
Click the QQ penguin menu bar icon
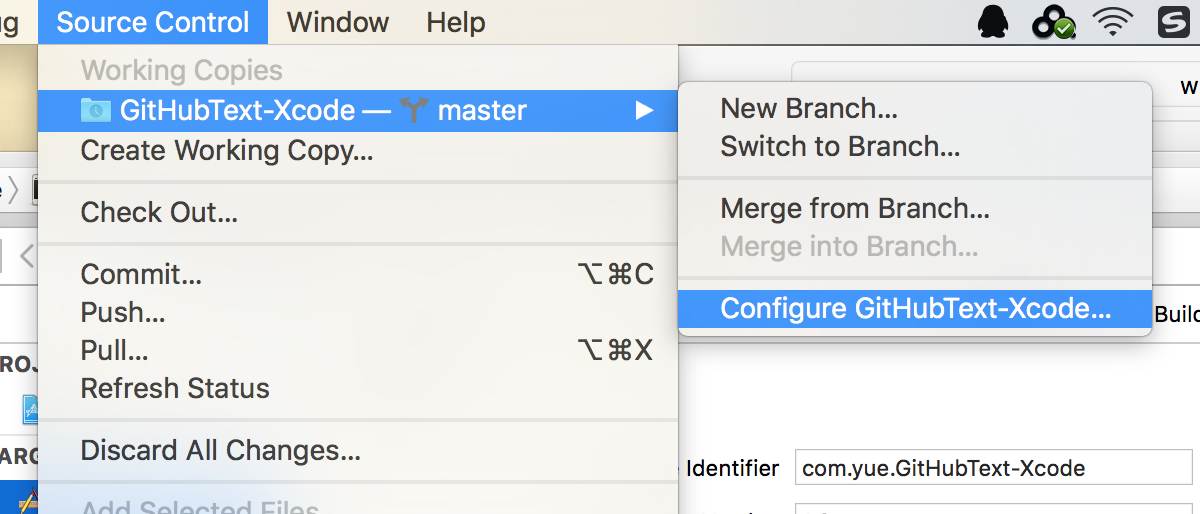click(992, 22)
